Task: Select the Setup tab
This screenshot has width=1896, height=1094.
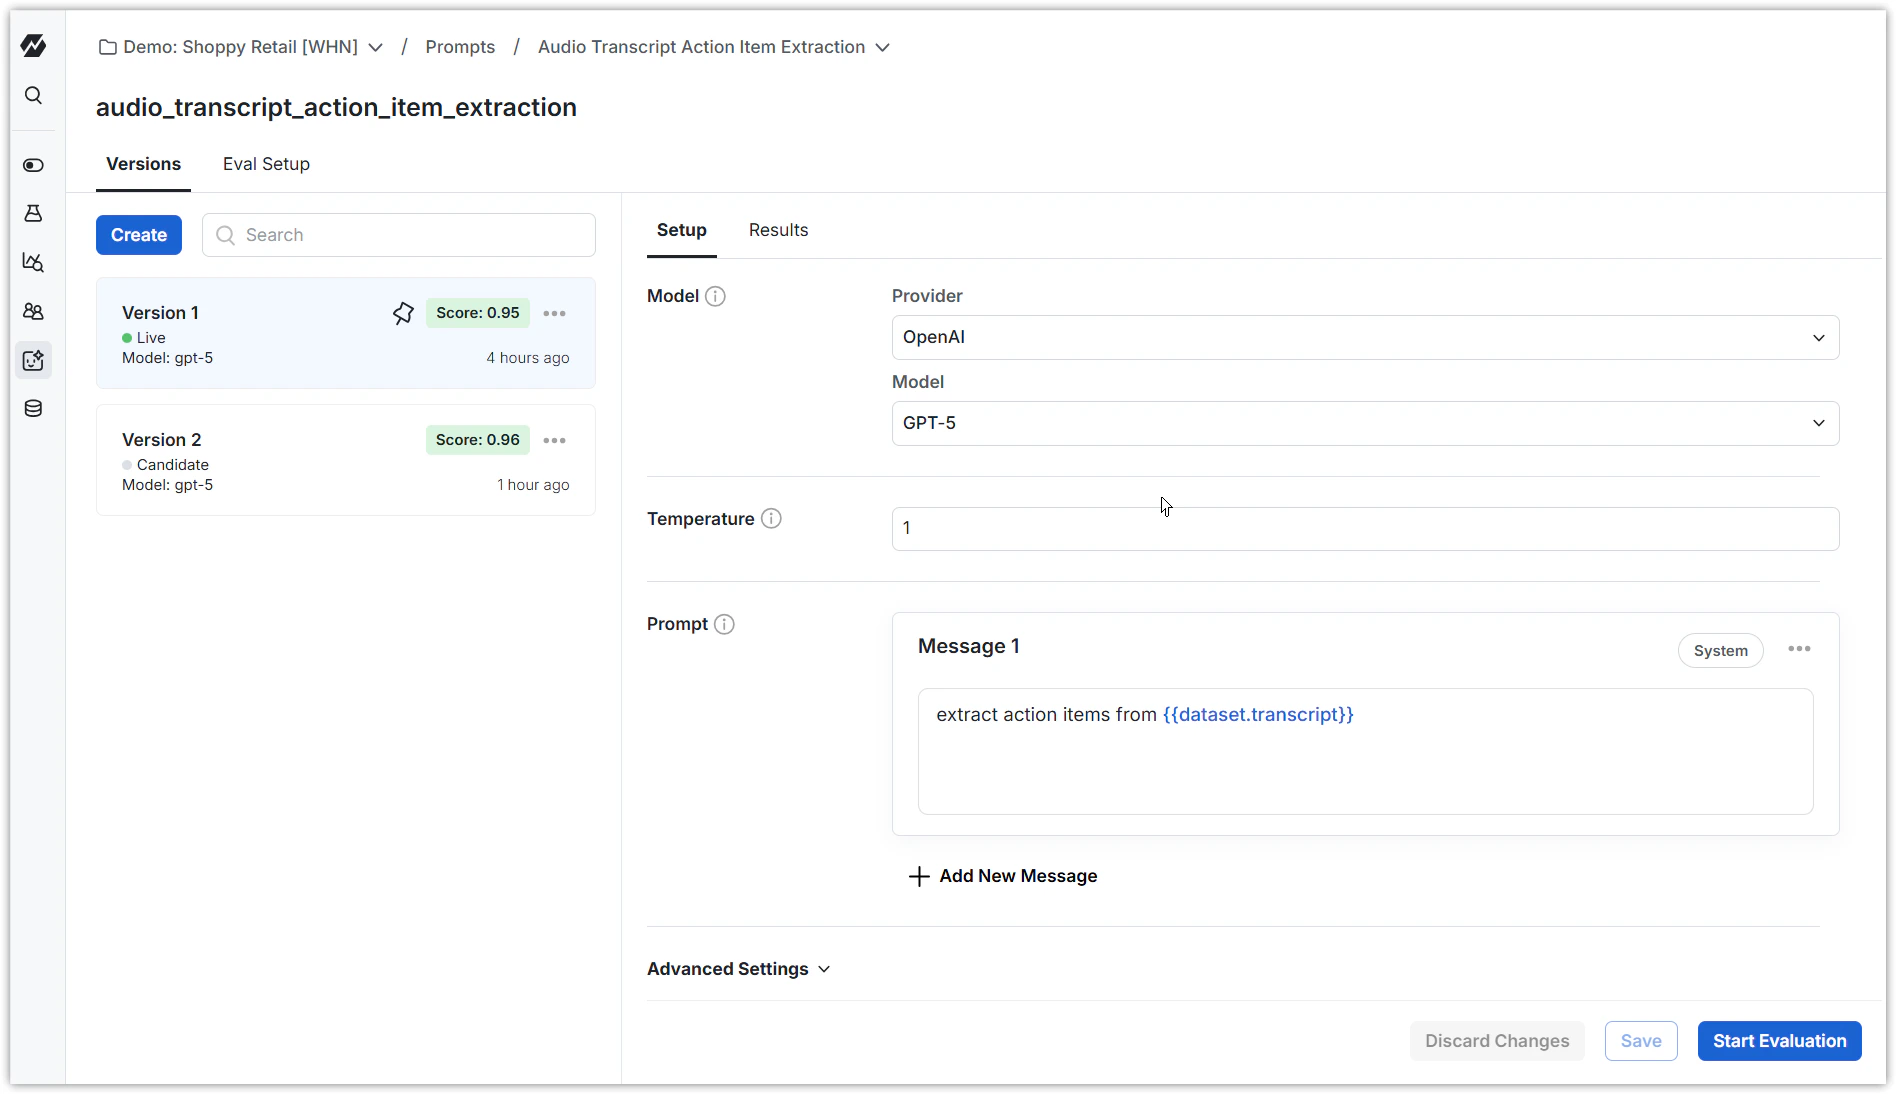Action: point(681,230)
